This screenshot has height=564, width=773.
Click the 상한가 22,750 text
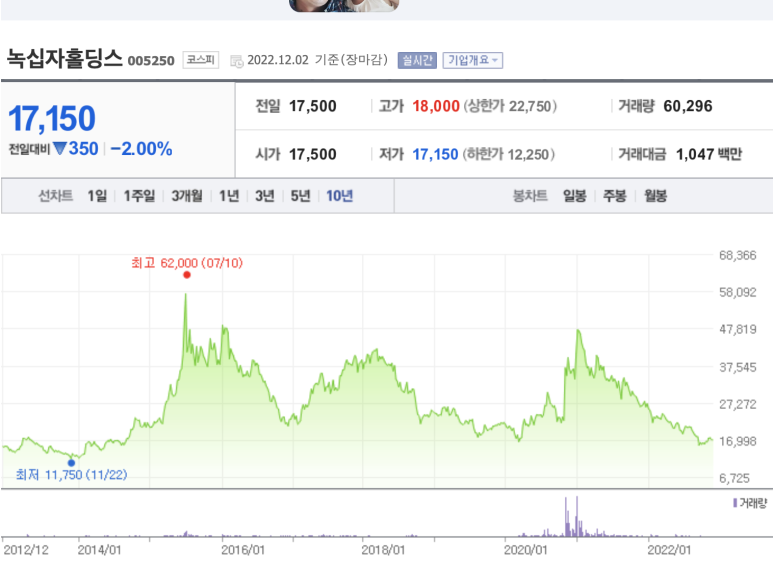click(x=510, y=106)
